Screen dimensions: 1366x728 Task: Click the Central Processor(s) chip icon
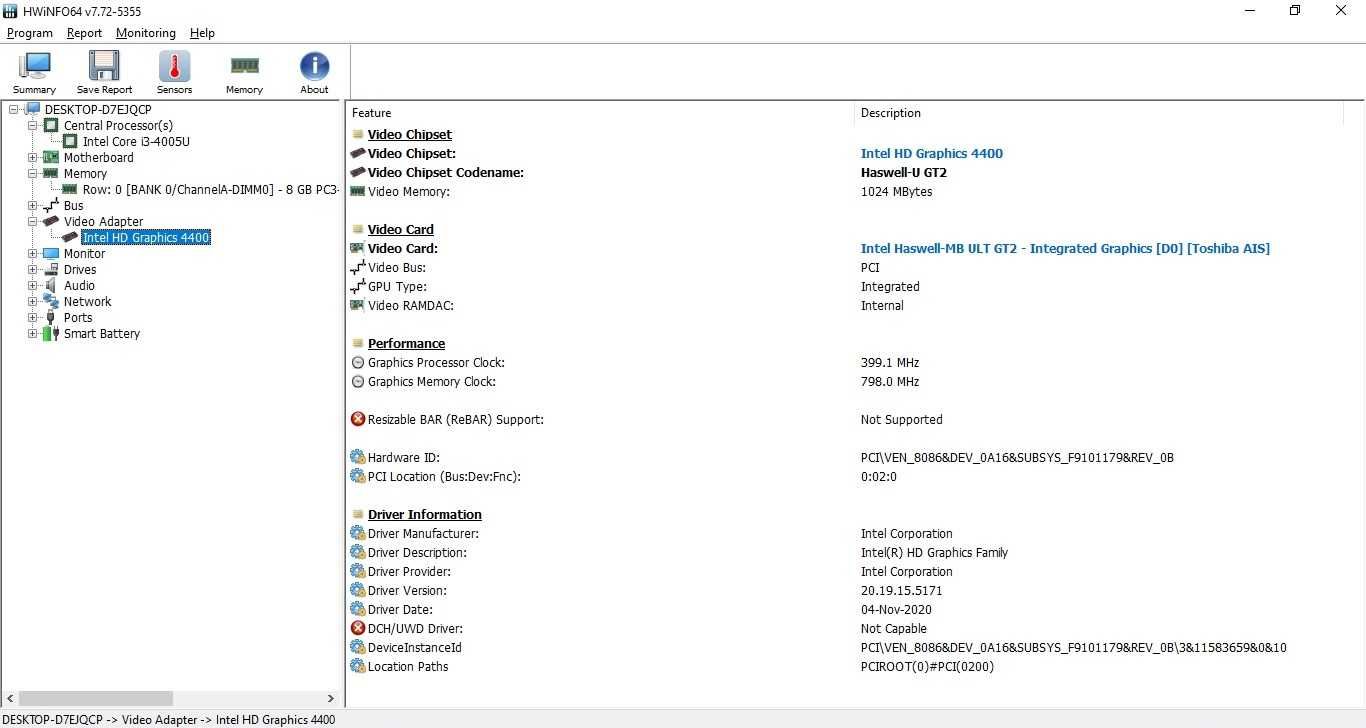point(51,125)
